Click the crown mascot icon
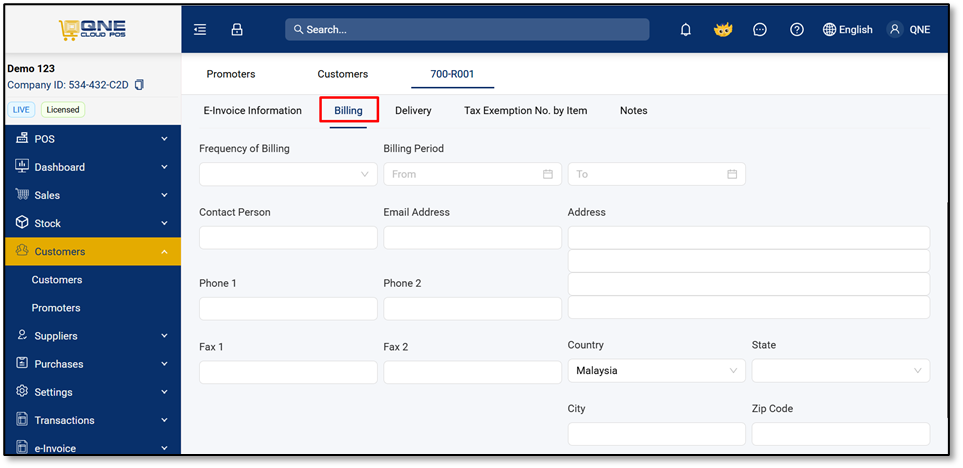 (x=723, y=29)
